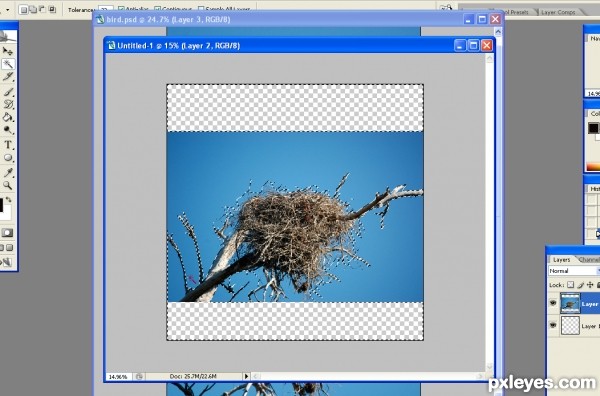Swap foreground and background colors
The height and width of the screenshot is (396, 600).
pyautogui.click(x=8, y=200)
